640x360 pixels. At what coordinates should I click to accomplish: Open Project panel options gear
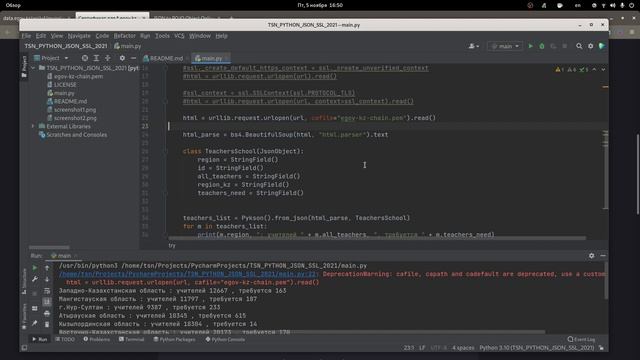122,58
